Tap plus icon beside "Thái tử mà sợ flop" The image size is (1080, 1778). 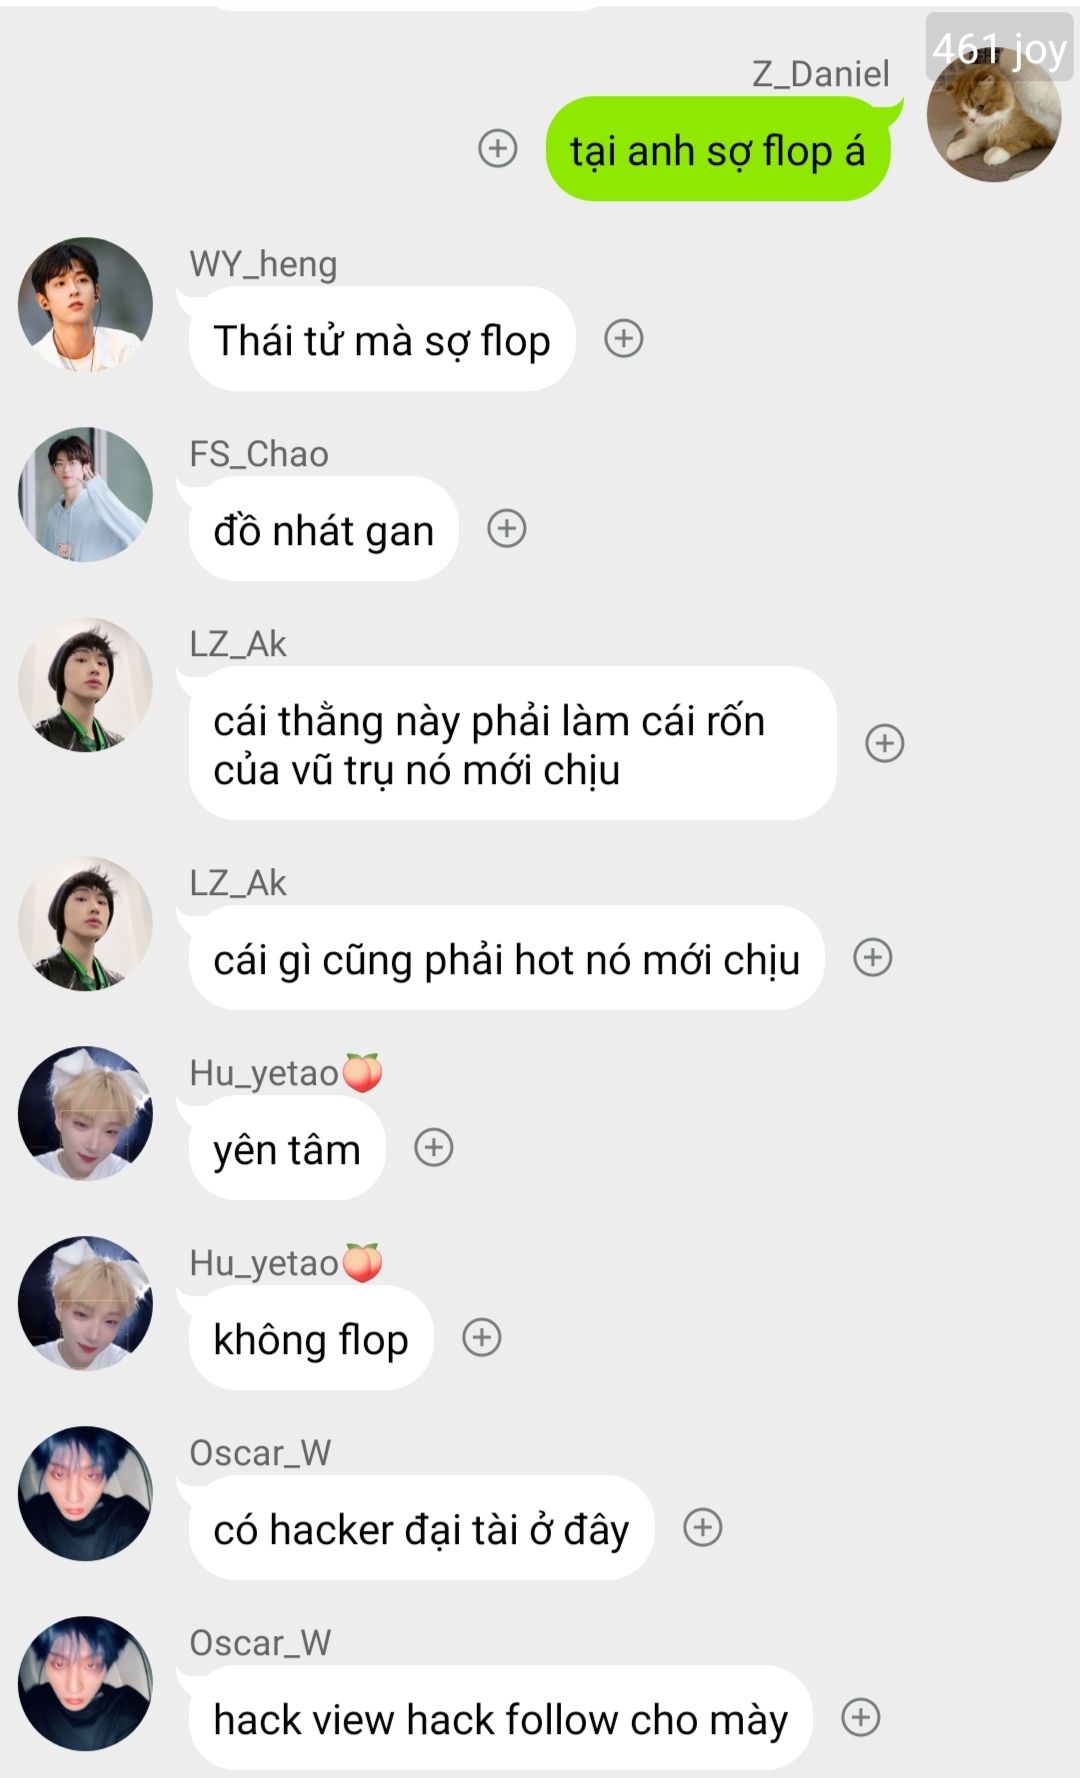pyautogui.click(x=624, y=338)
